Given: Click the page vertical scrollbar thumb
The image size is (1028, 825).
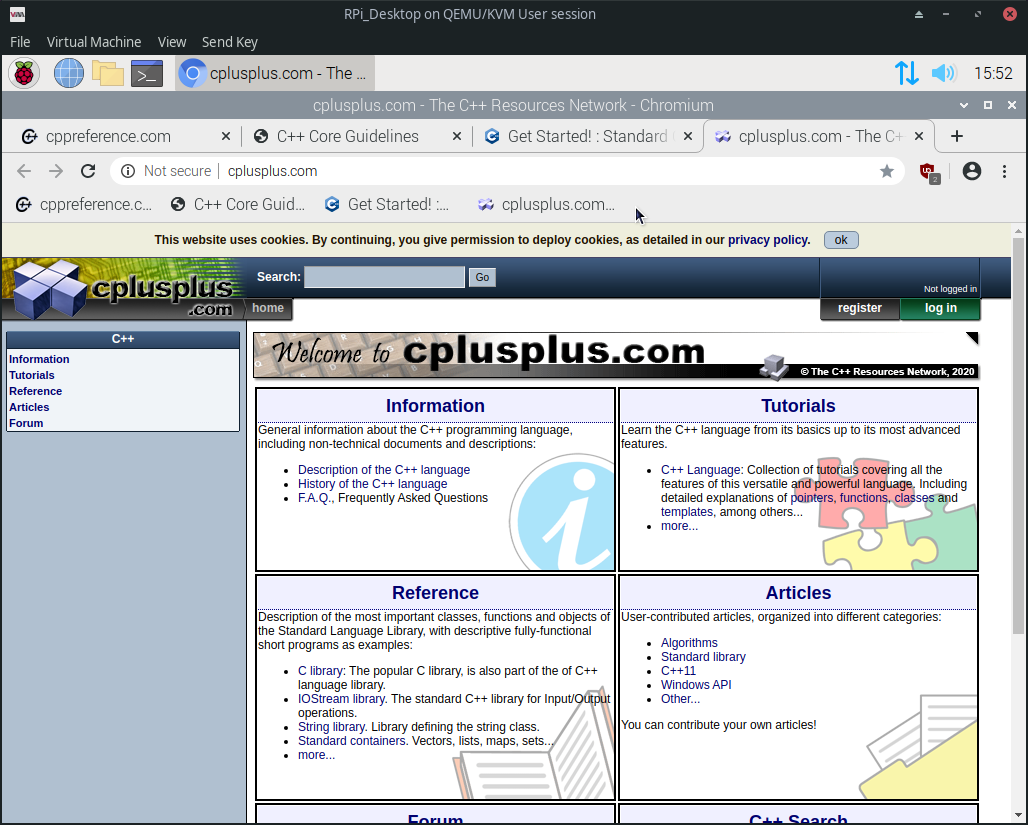Looking at the screenshot, I should [x=1018, y=436].
